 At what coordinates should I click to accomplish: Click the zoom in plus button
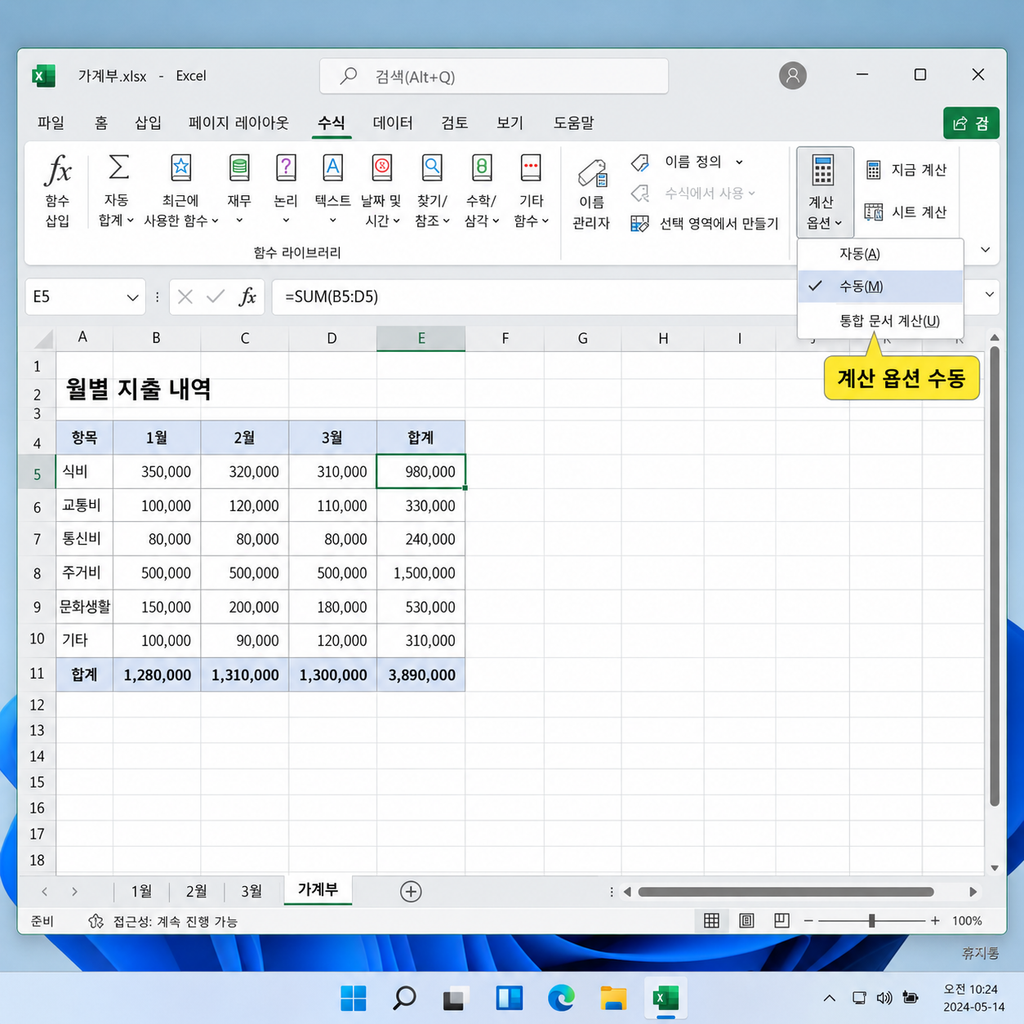click(x=935, y=921)
